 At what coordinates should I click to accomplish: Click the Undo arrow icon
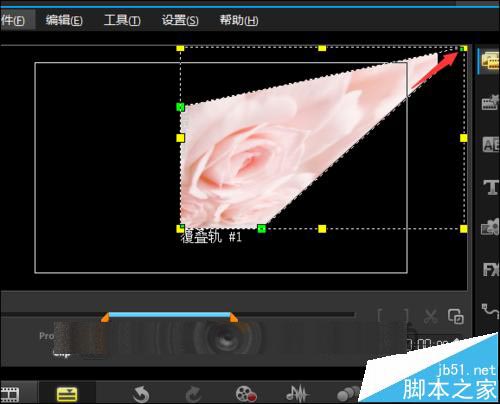(141, 394)
